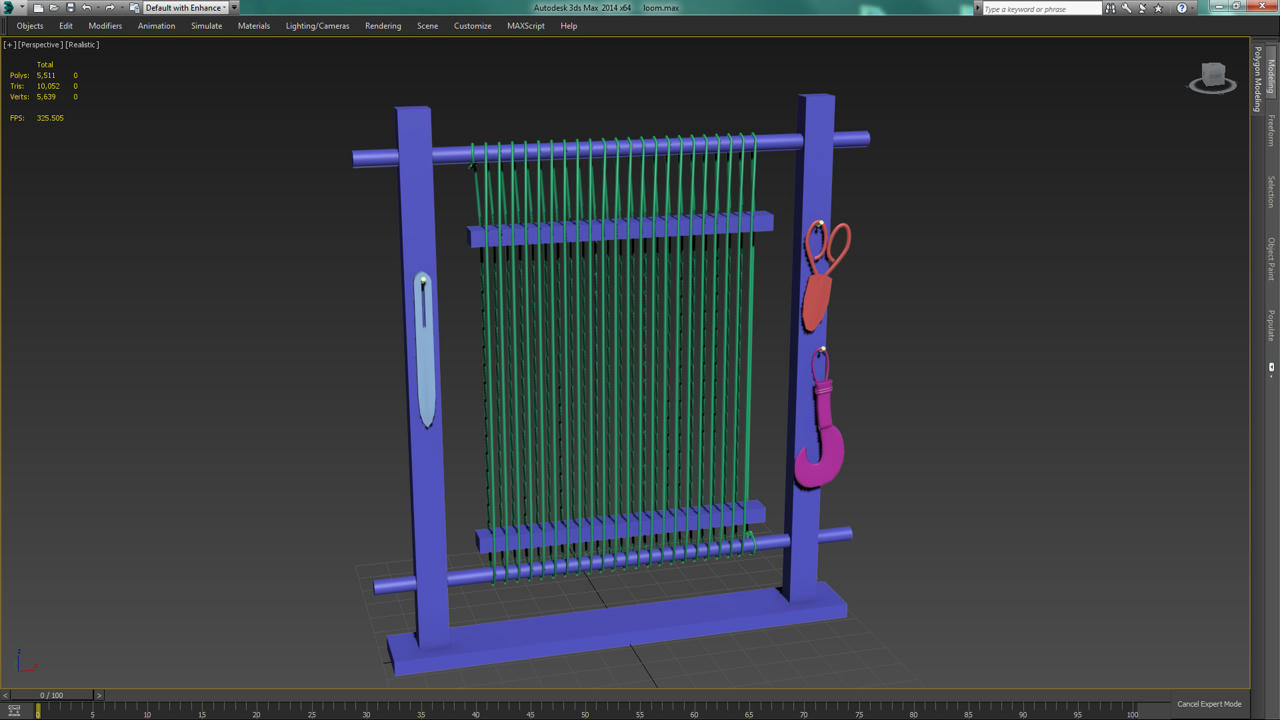1280x720 pixels.
Task: Click the wrench Subscription Center icon
Action: point(1126,8)
